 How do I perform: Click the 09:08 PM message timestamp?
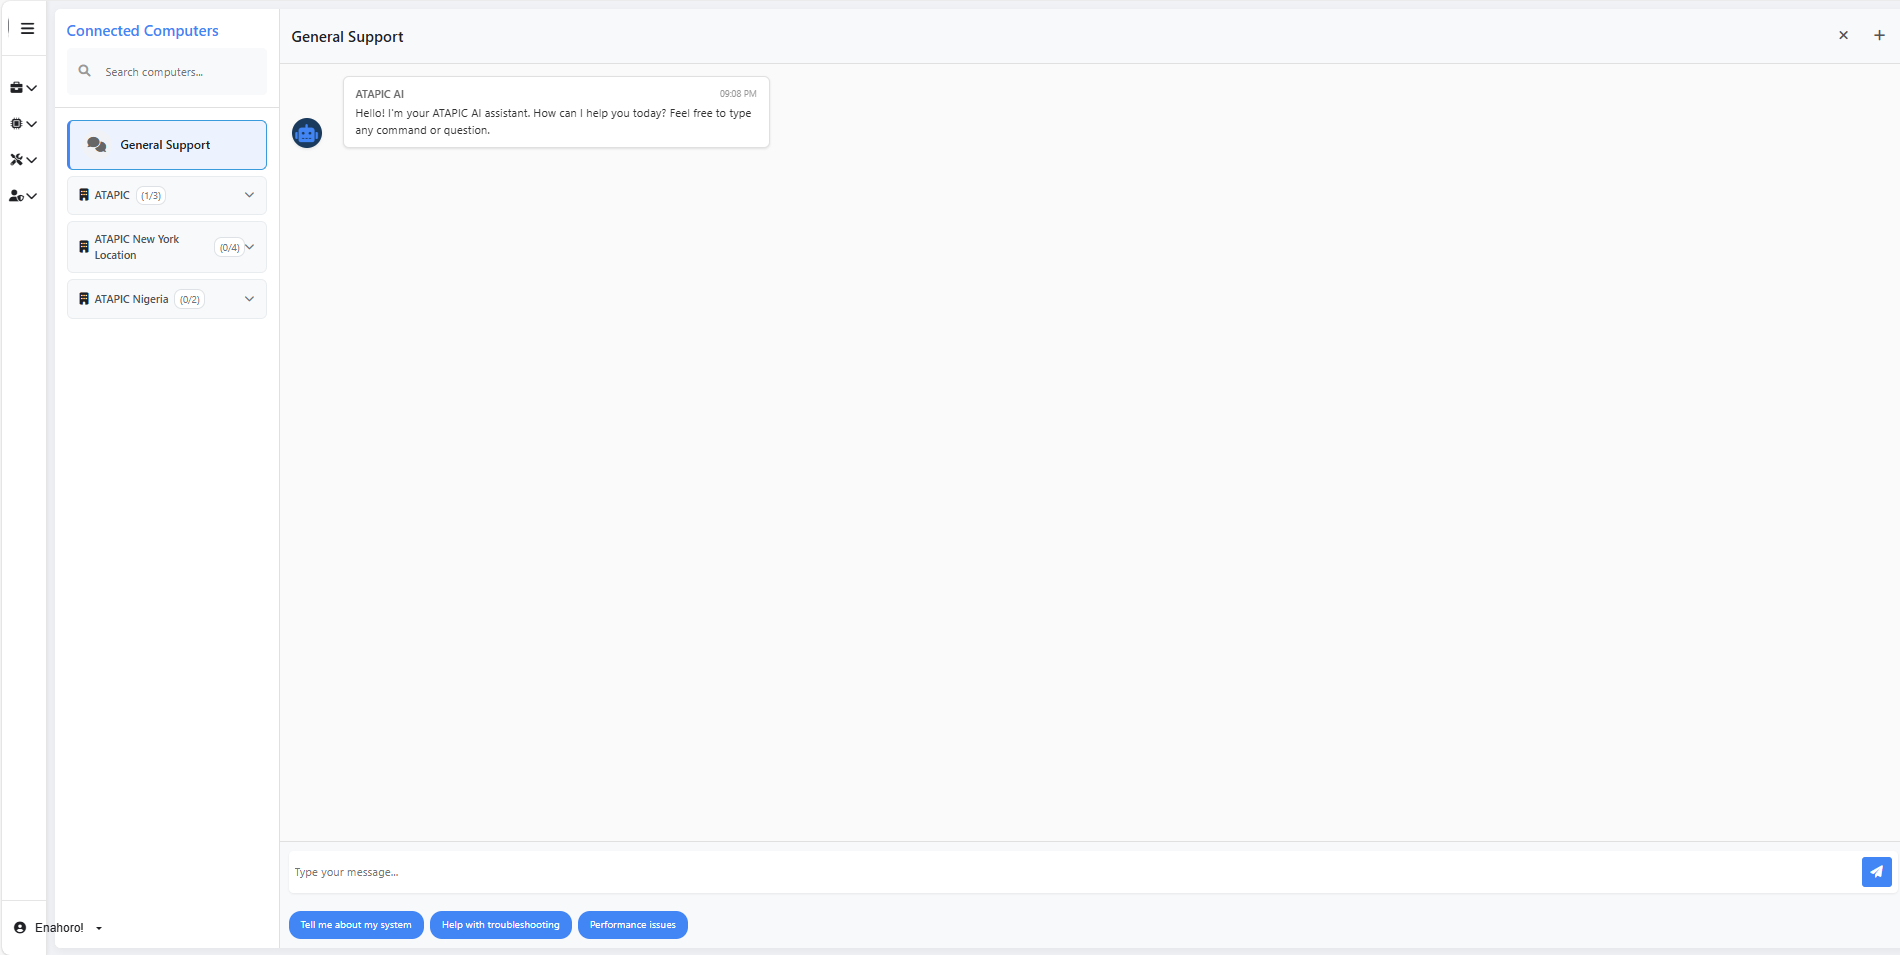click(x=738, y=94)
